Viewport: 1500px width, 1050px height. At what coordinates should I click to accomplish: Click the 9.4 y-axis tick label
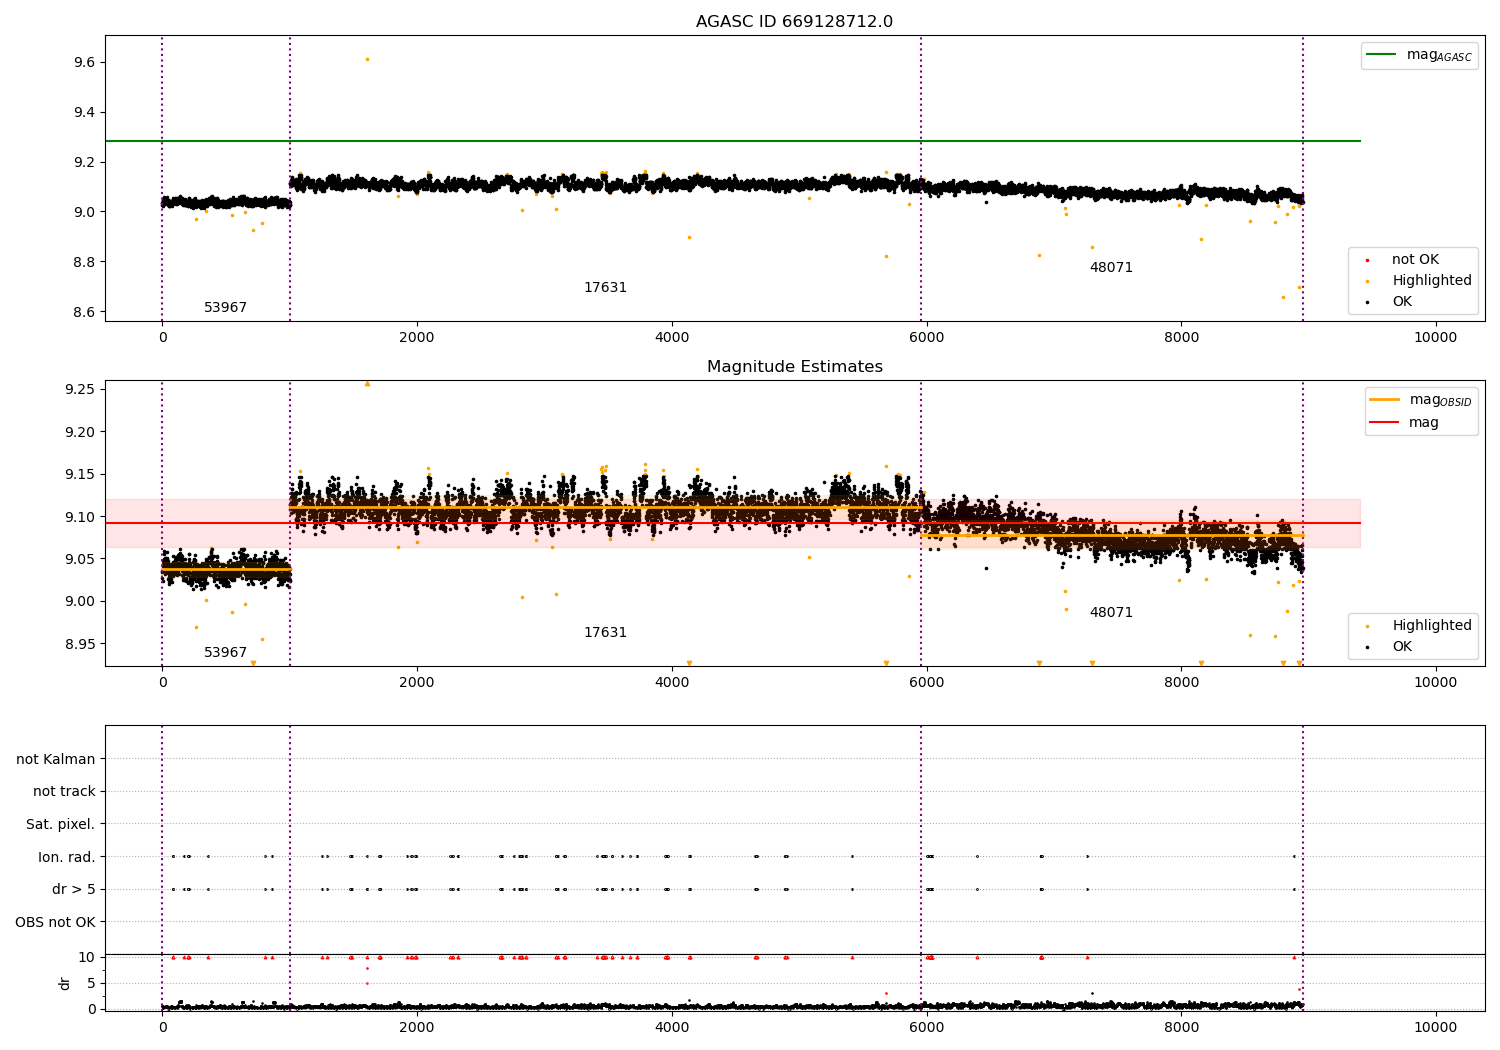[83, 112]
